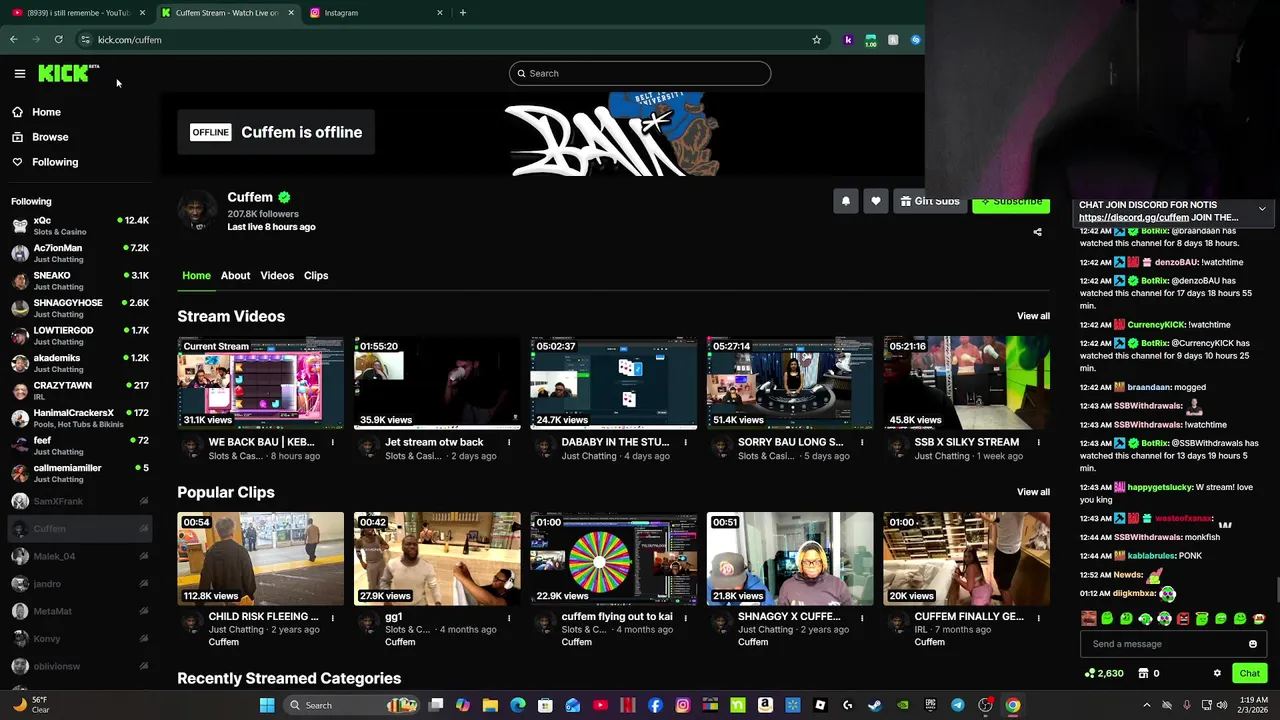Play the Current Stream video thumbnail

tap(260, 383)
